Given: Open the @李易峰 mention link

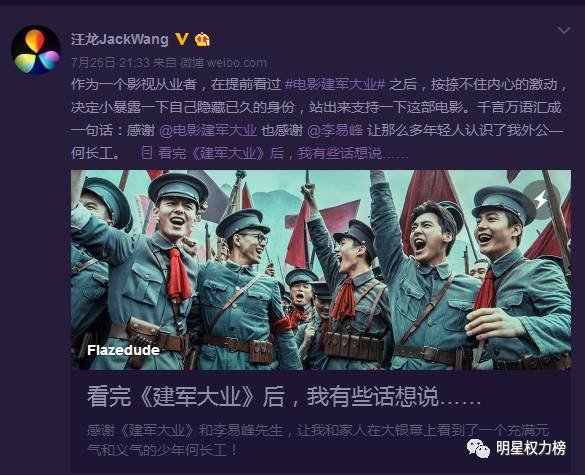Looking at the screenshot, I should coord(335,131).
